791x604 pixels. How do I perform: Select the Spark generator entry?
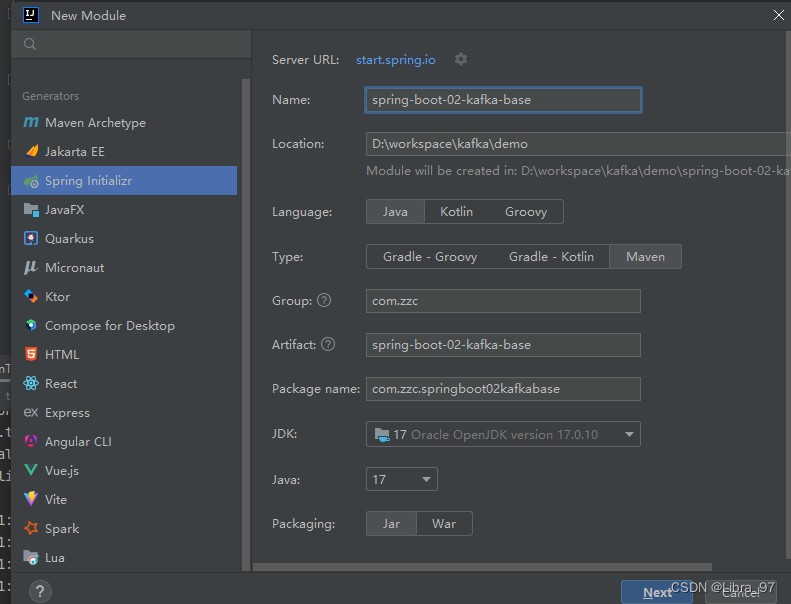124,528
